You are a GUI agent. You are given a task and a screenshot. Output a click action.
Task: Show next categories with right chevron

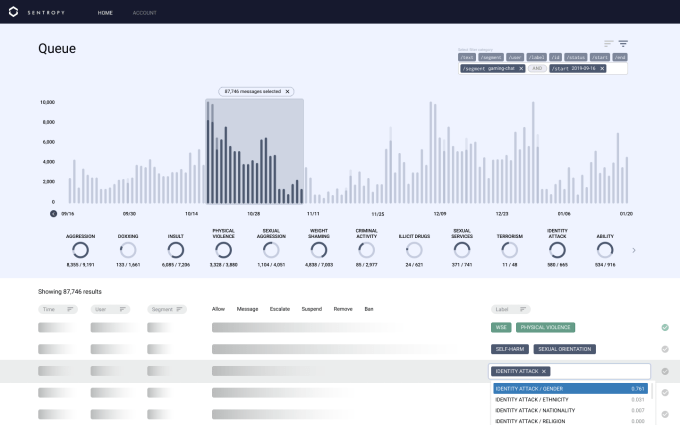pos(634,250)
